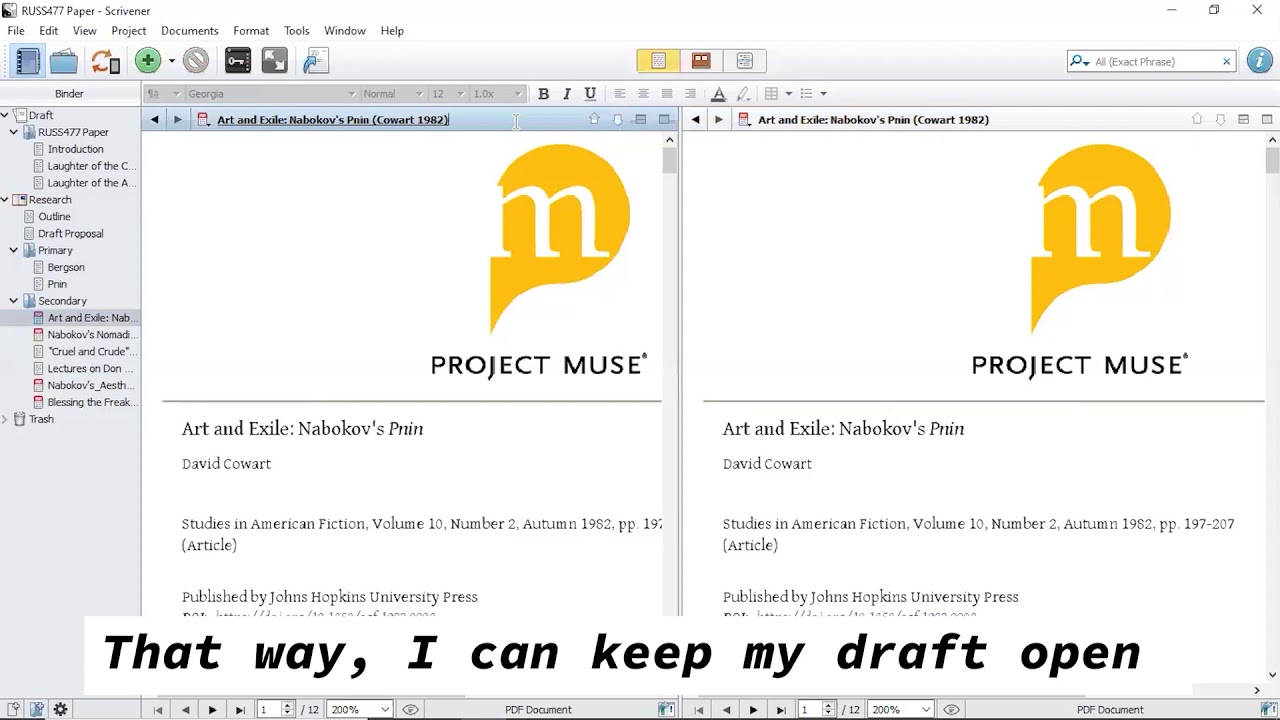Viewport: 1280px width, 720px height.
Task: Switch to Outliner view mode
Action: 744,61
